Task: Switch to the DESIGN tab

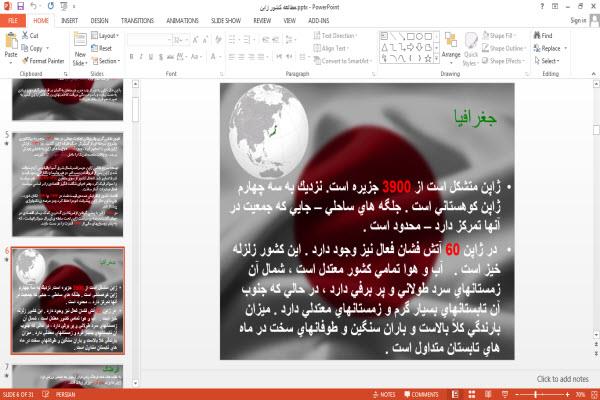Action: 99,21
